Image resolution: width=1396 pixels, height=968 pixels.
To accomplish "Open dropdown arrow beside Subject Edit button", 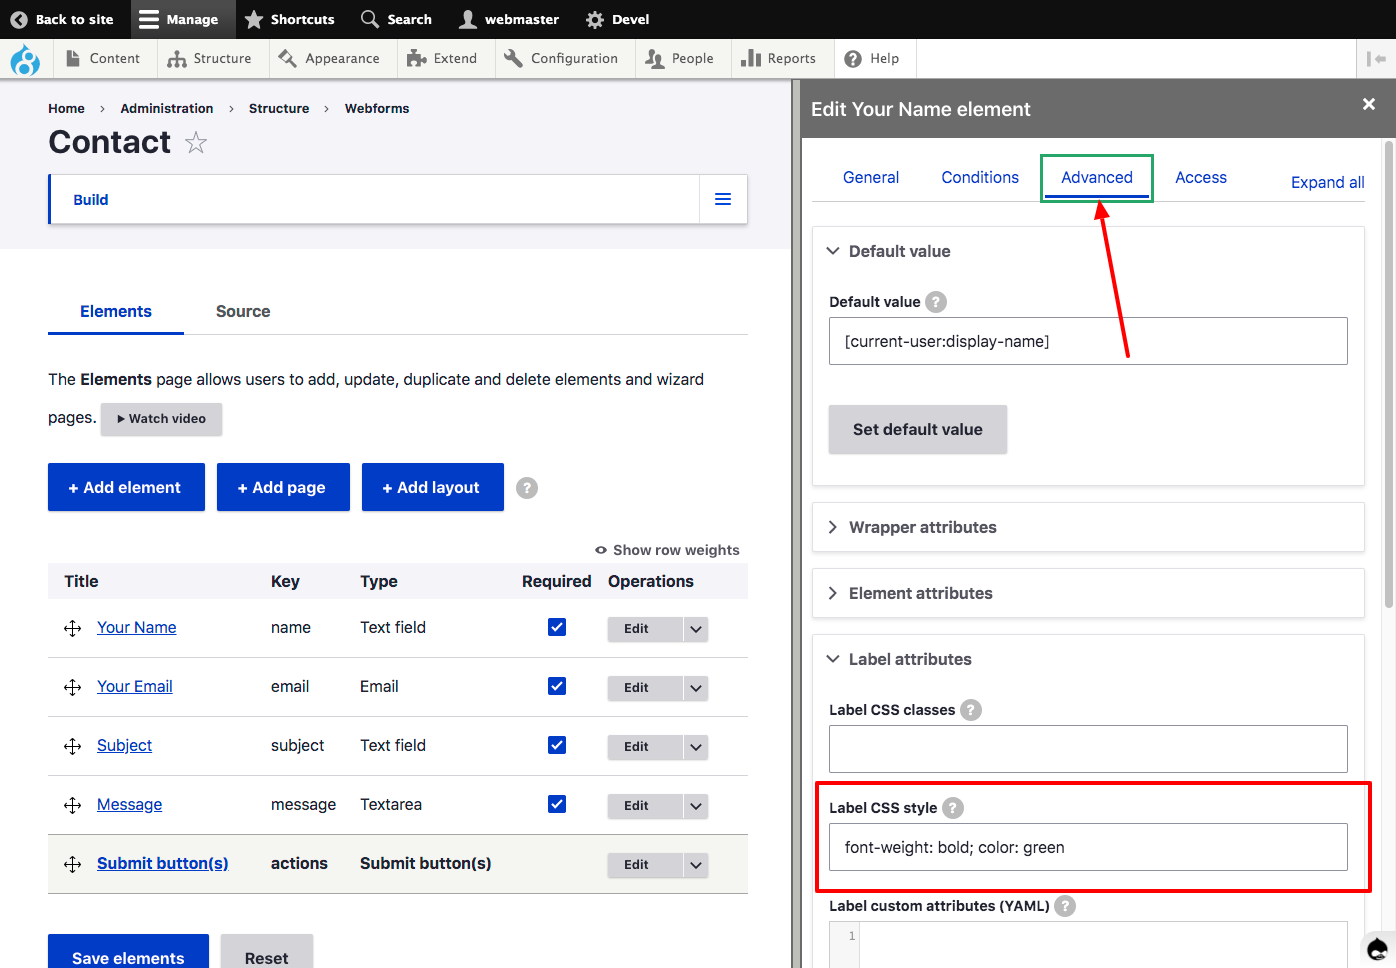I will tap(696, 747).
